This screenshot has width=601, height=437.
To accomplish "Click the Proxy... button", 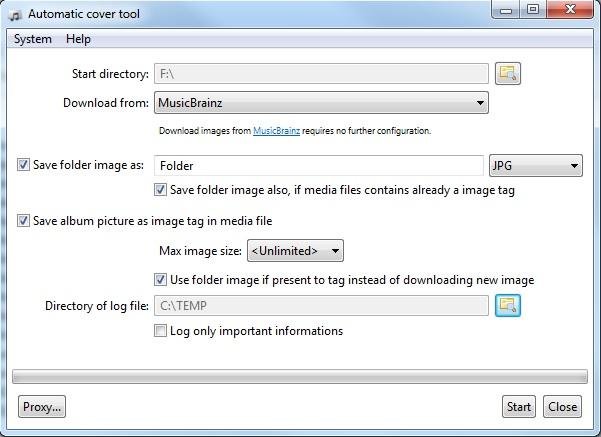I will pos(42,406).
